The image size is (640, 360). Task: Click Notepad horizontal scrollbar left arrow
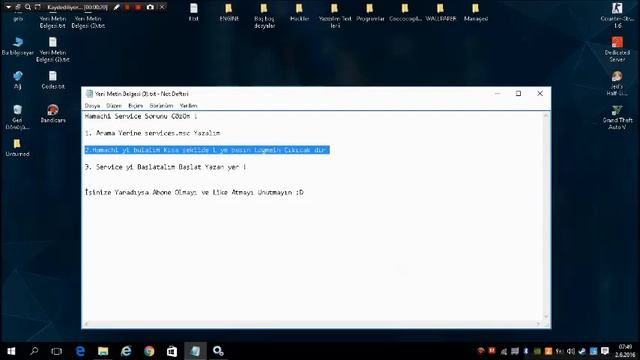(x=86, y=324)
